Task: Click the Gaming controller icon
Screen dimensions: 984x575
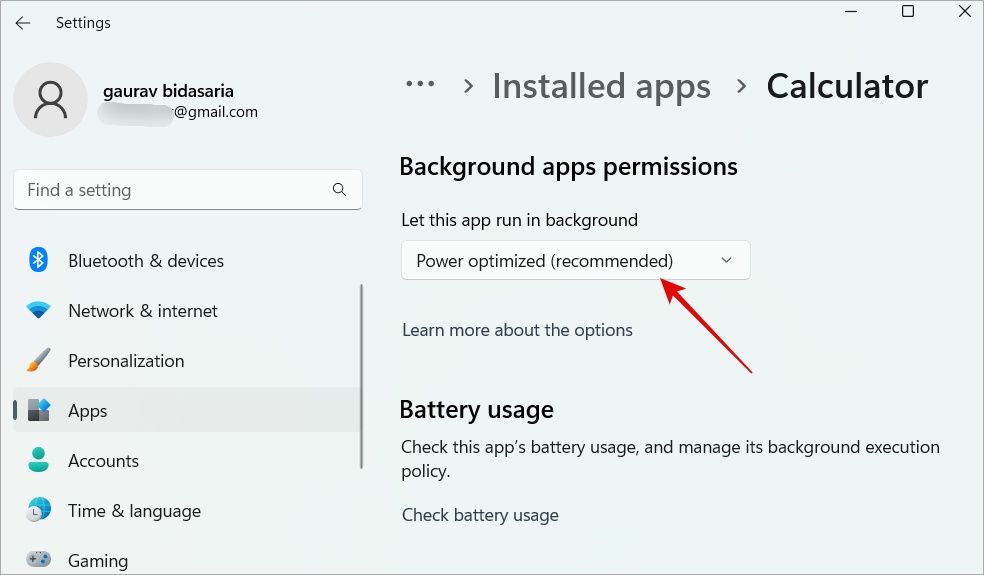Action: pyautogui.click(x=39, y=560)
